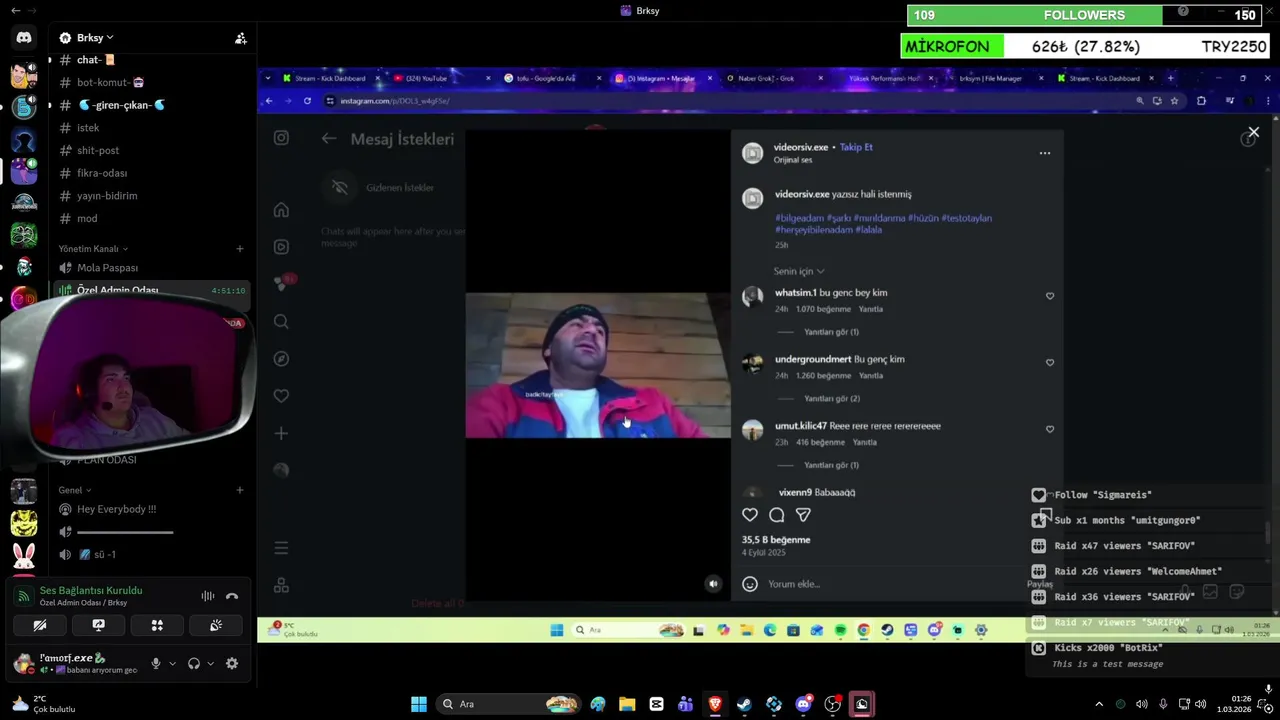Switch to first Stream - Kick Dashboard tab
Screen dimensions: 1280x720
point(330,78)
